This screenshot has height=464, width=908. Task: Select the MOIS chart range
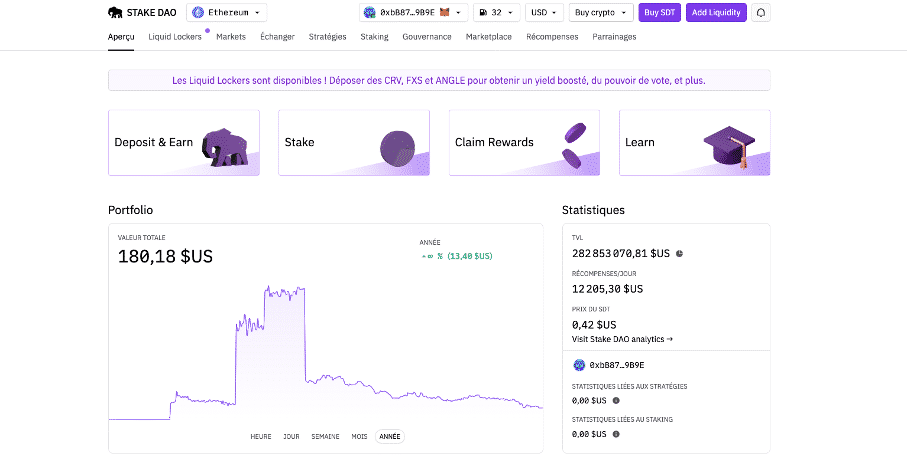[x=359, y=437]
